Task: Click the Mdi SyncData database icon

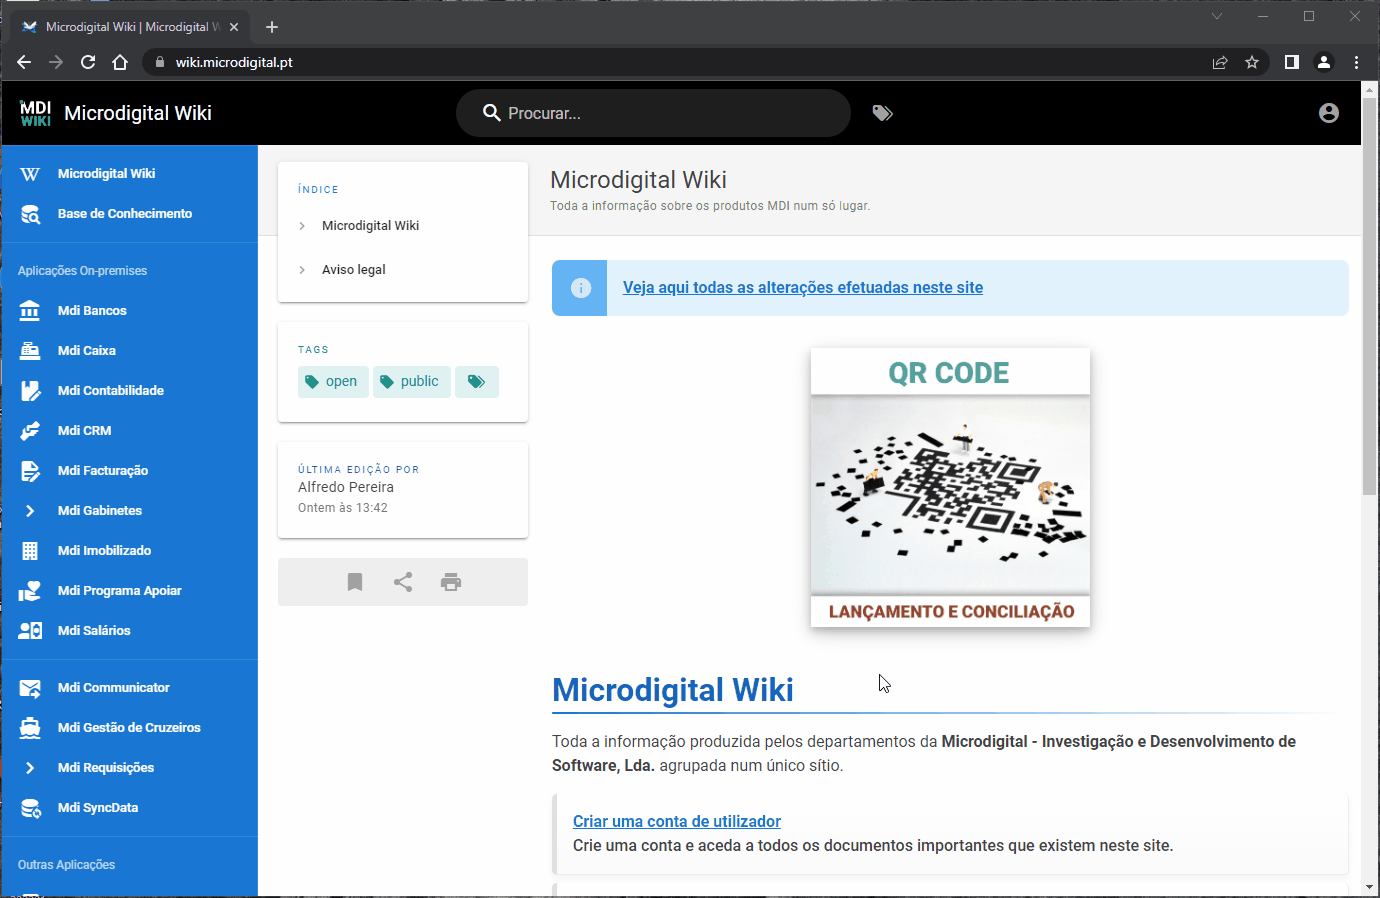Action: [30, 808]
